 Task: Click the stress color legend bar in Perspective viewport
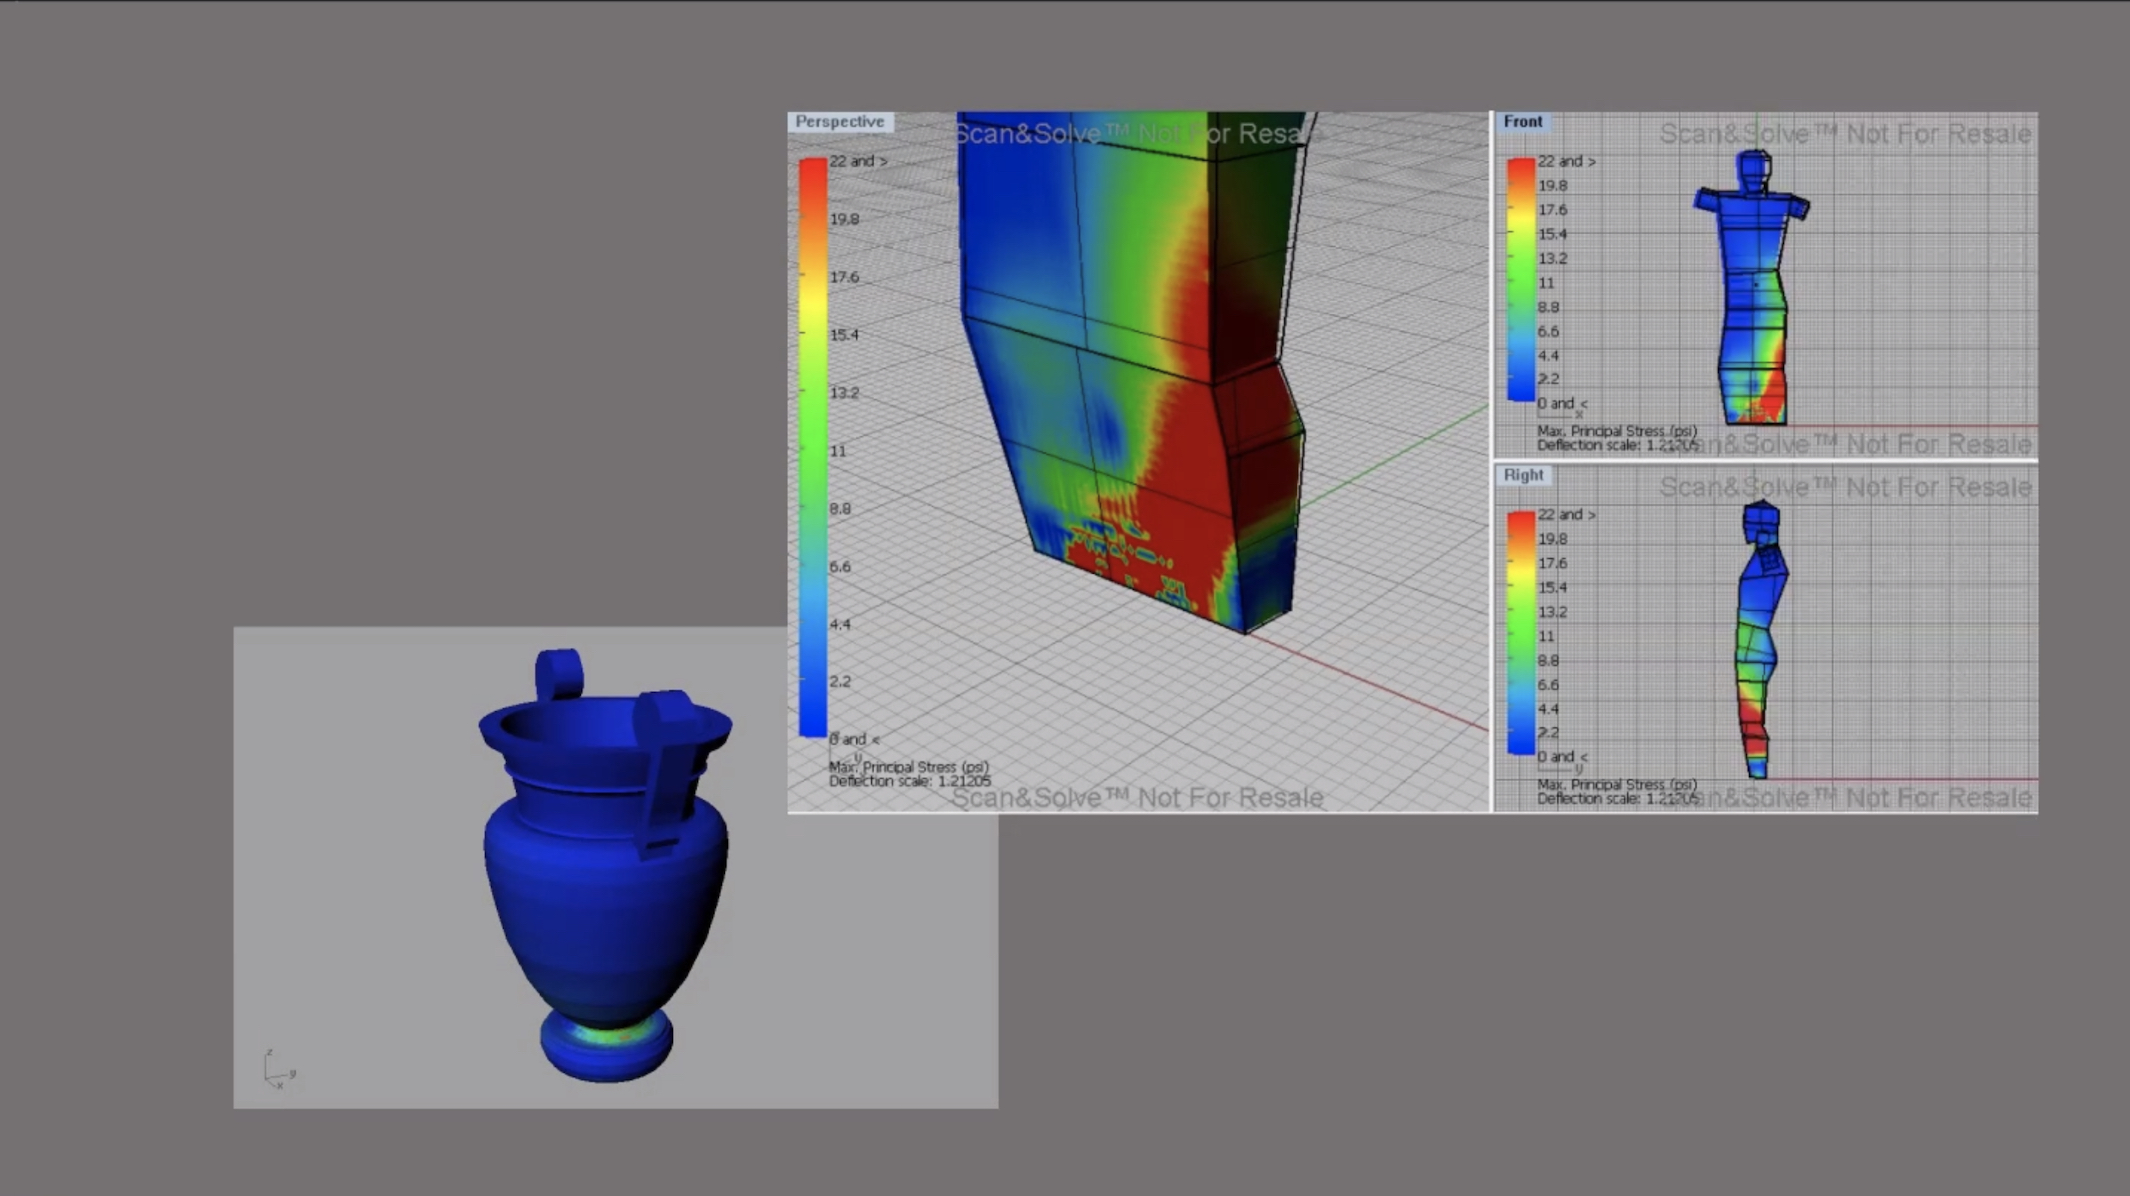(813, 447)
